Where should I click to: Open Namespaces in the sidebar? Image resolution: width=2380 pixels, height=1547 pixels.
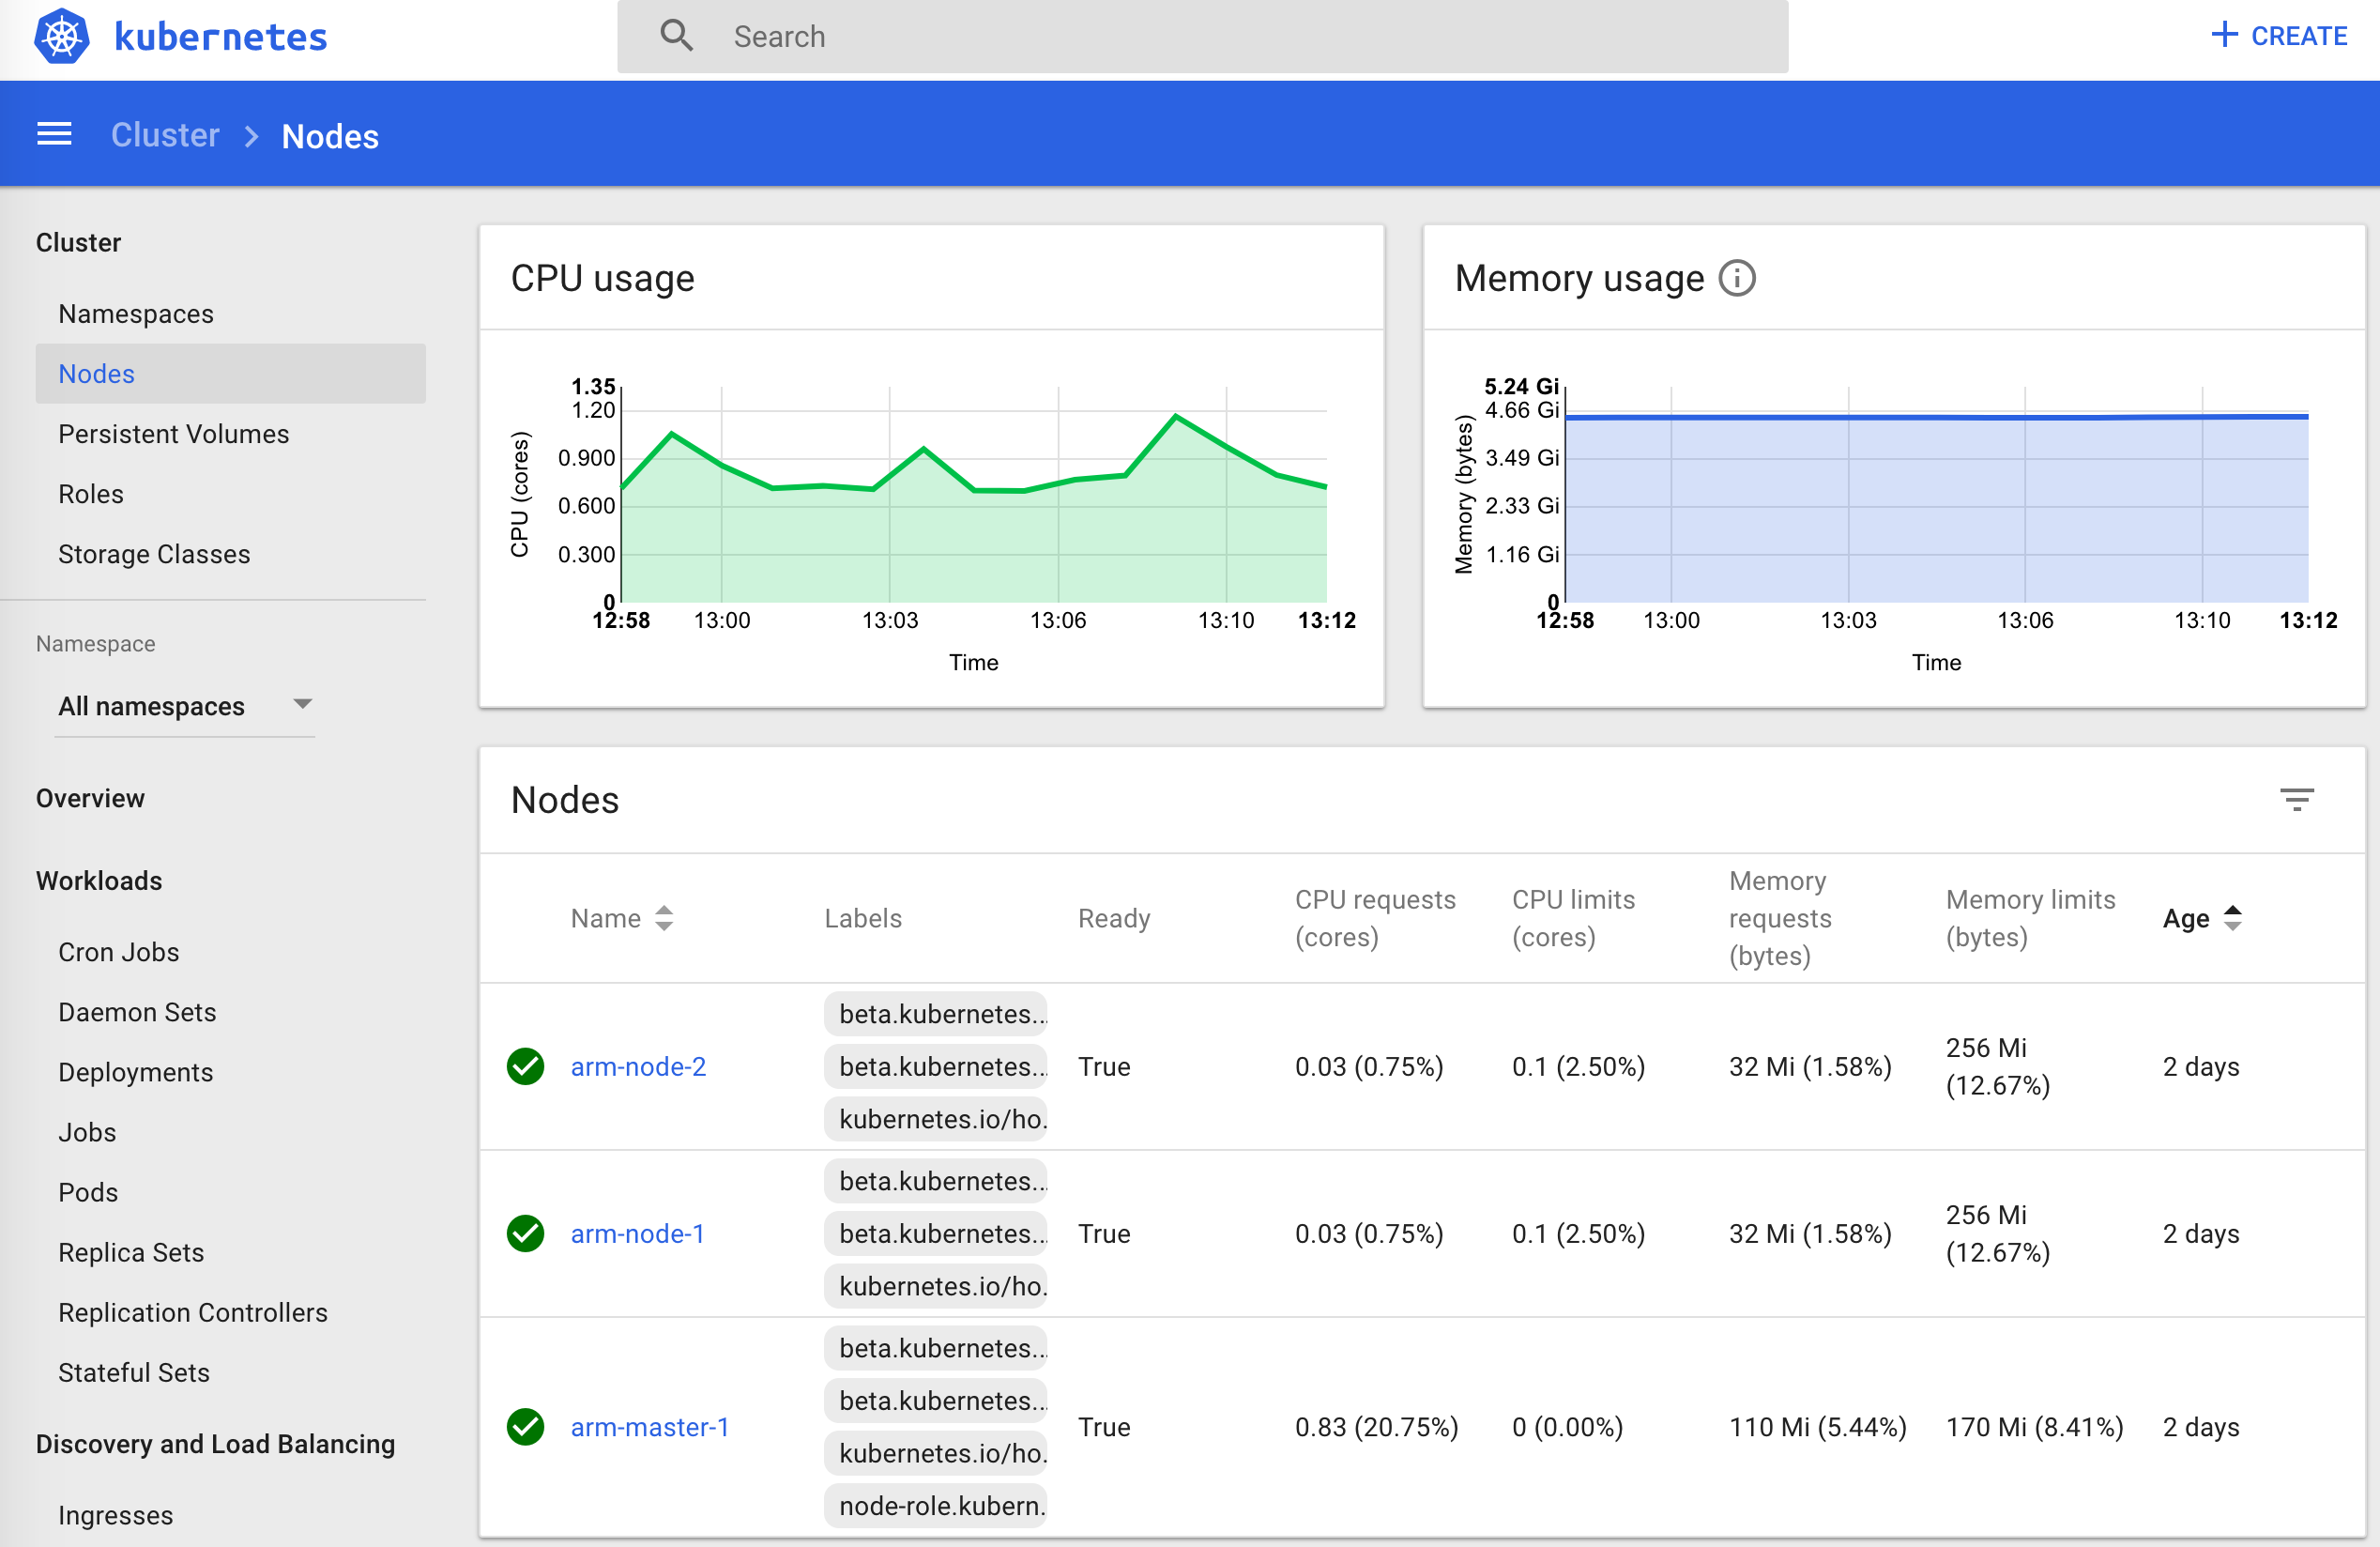point(136,313)
